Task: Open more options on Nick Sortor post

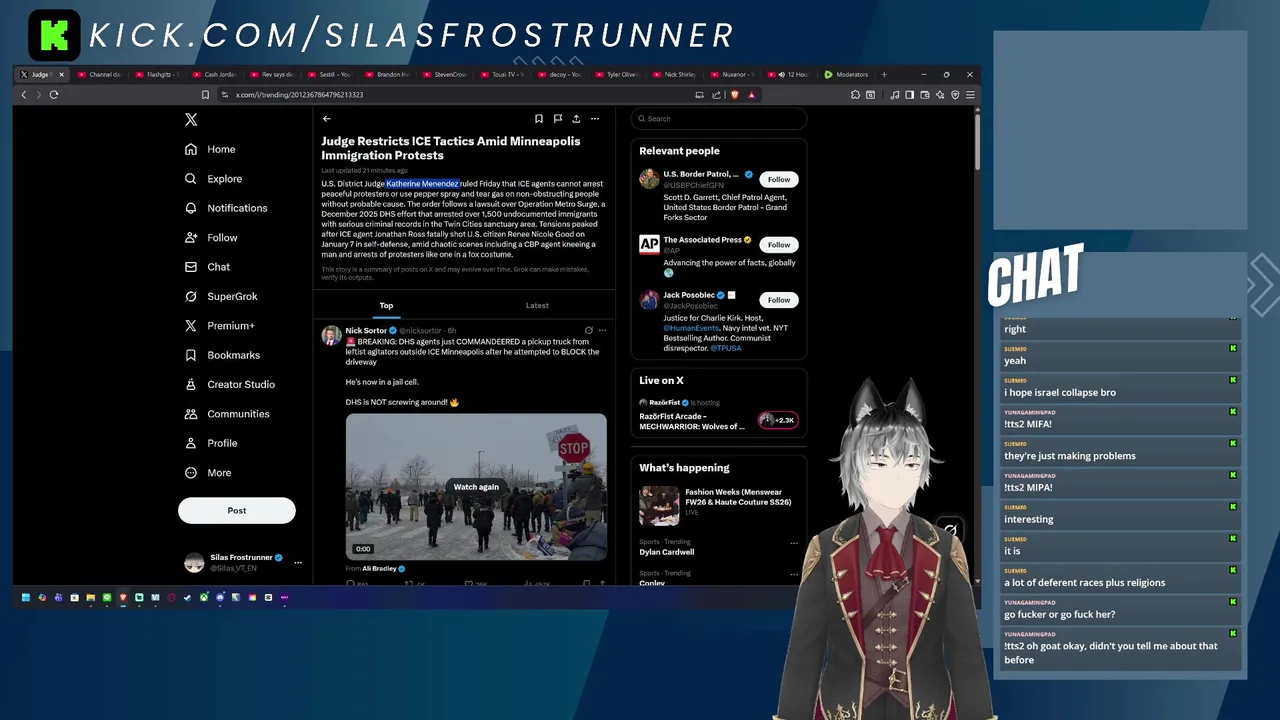Action: (x=602, y=330)
